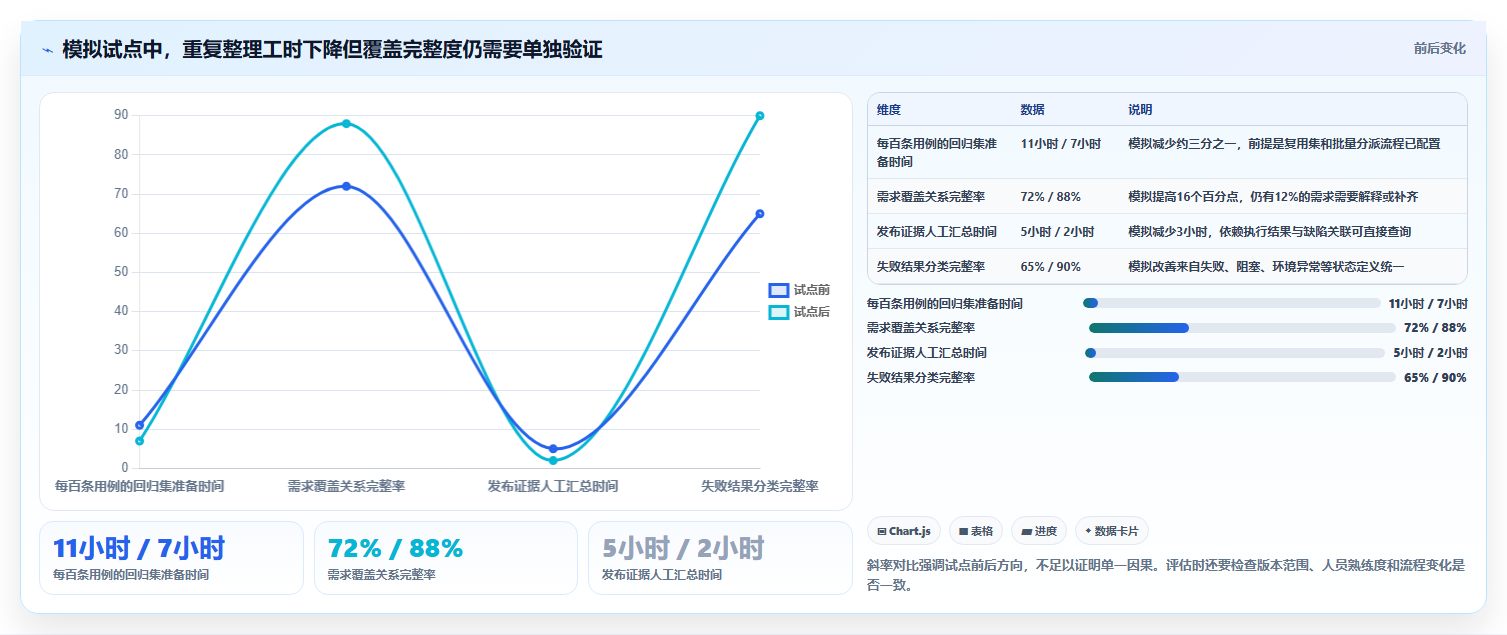Select the 表格 tag
This screenshot has width=1507, height=635.
tap(975, 531)
